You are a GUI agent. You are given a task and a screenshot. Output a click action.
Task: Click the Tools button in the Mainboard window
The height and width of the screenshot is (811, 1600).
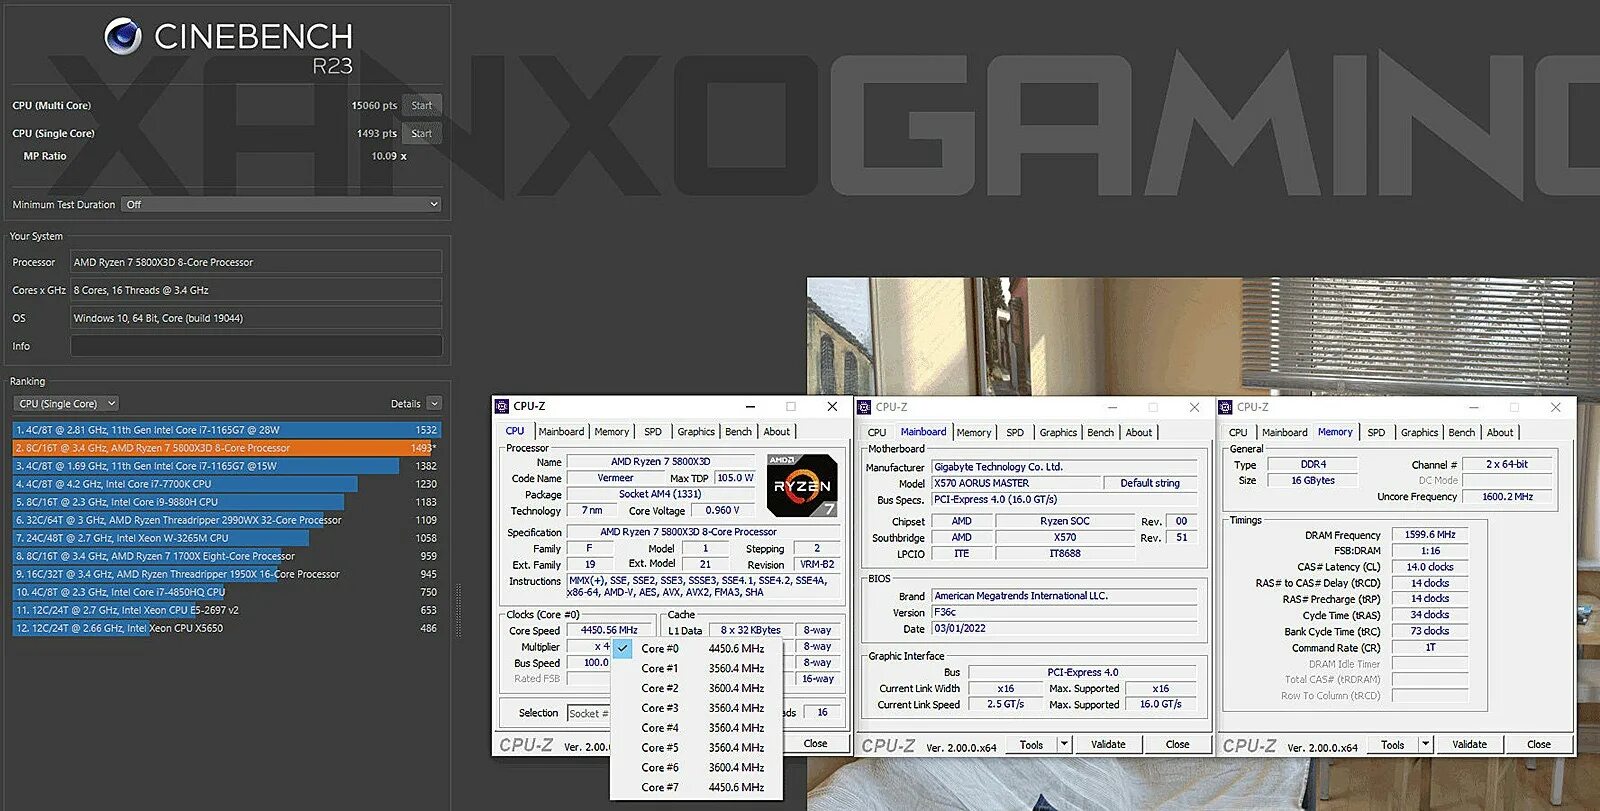pyautogui.click(x=1031, y=744)
